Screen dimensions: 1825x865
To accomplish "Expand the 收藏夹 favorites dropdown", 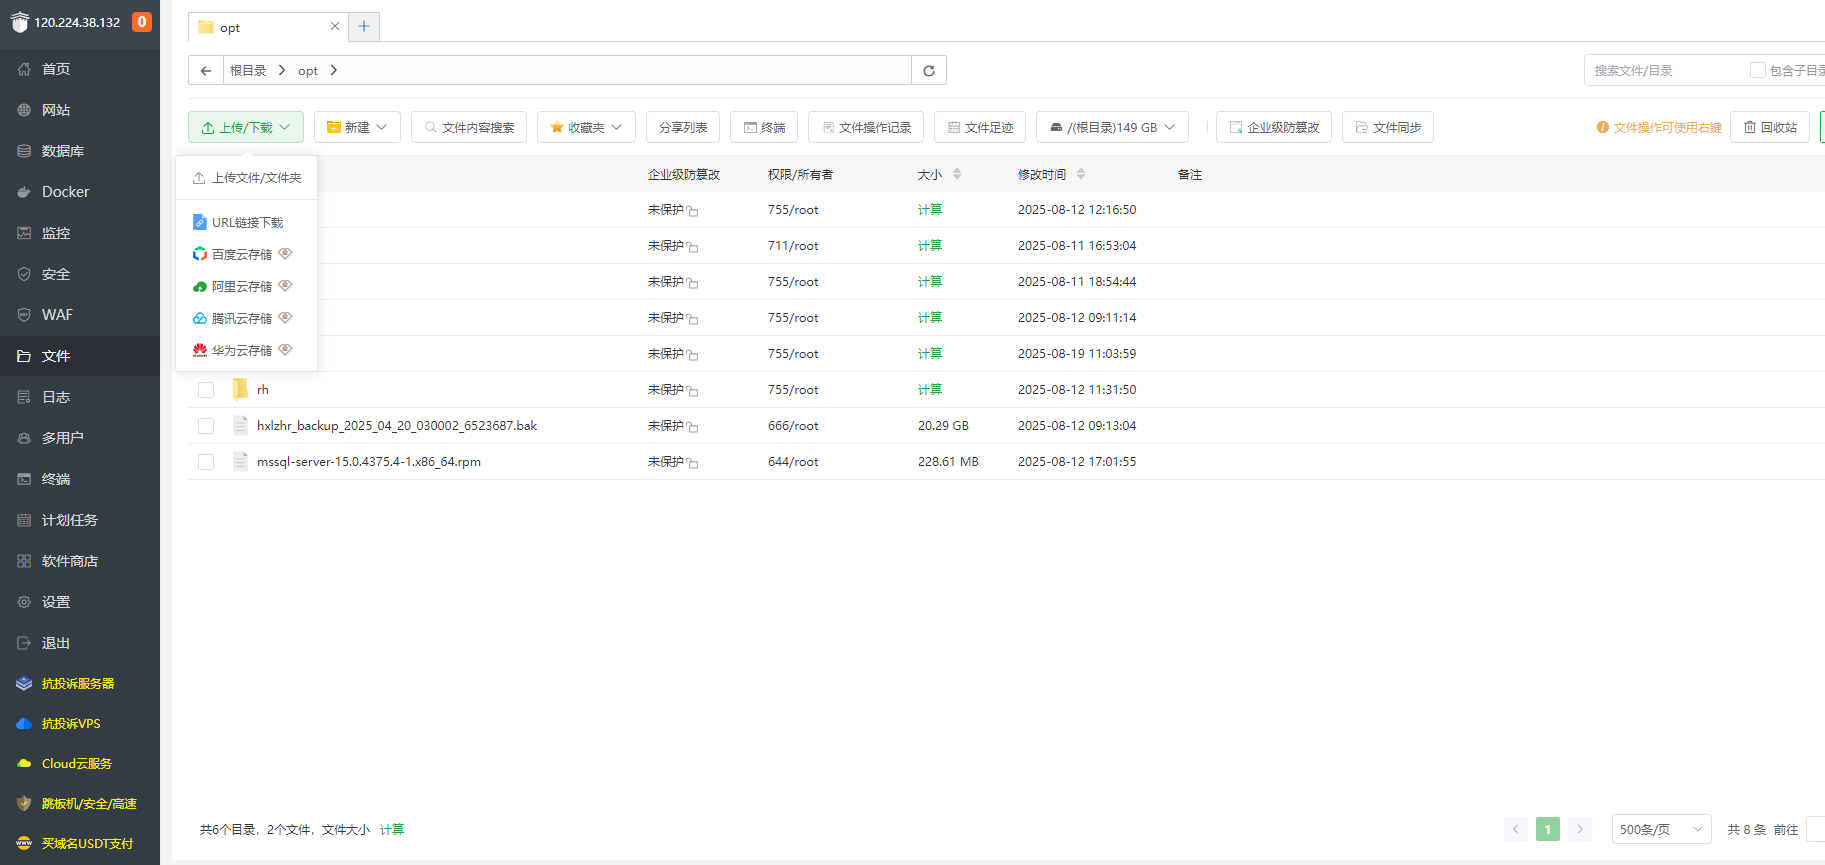I will click(586, 127).
